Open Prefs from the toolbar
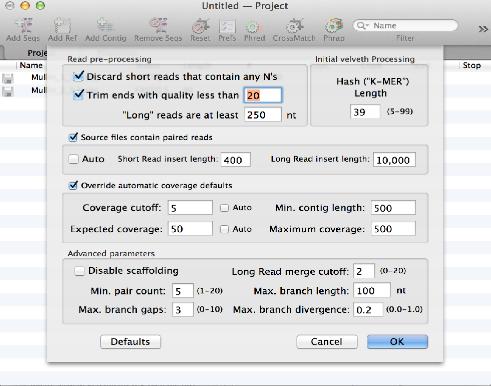The image size is (491, 386). pyautogui.click(x=227, y=30)
